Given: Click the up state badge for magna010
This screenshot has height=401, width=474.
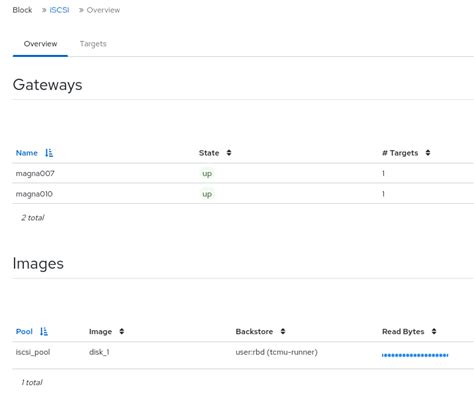Looking at the screenshot, I should (207, 194).
